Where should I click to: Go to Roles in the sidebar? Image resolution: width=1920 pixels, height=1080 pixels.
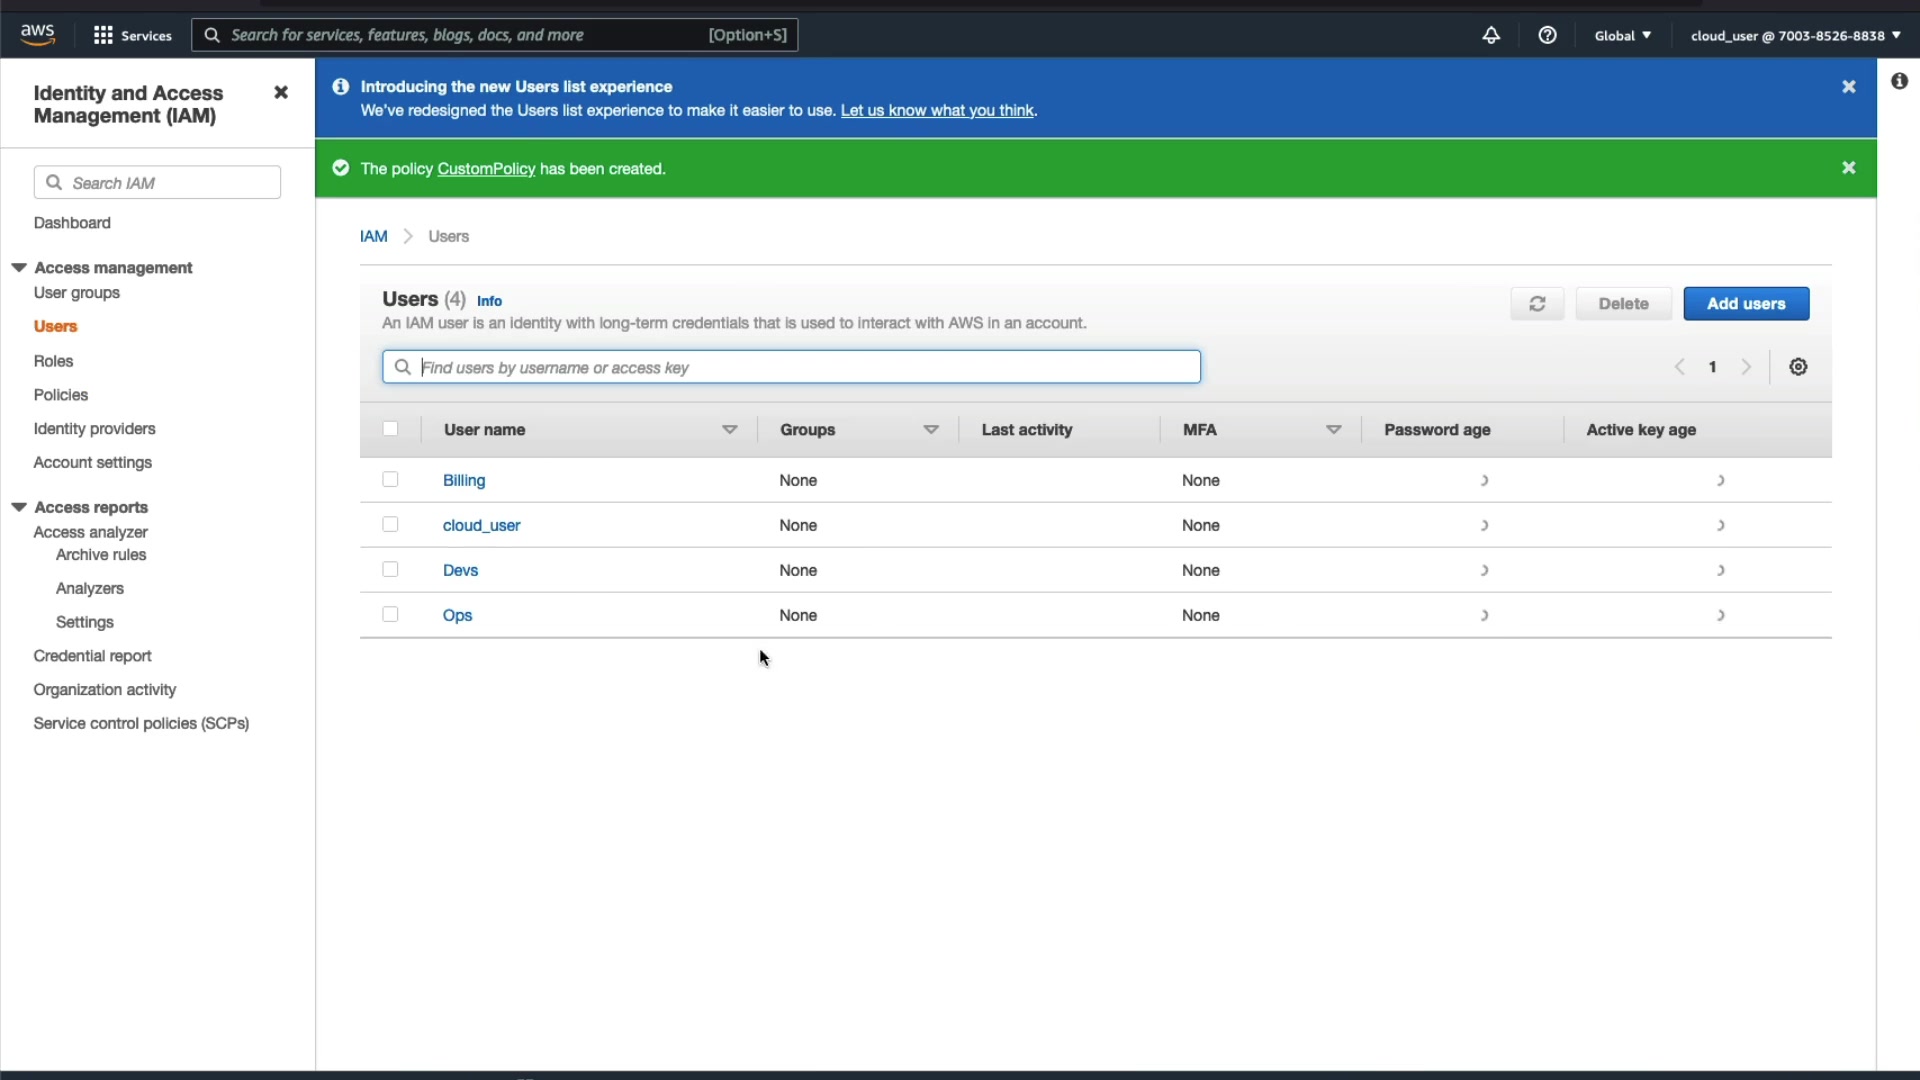click(53, 361)
